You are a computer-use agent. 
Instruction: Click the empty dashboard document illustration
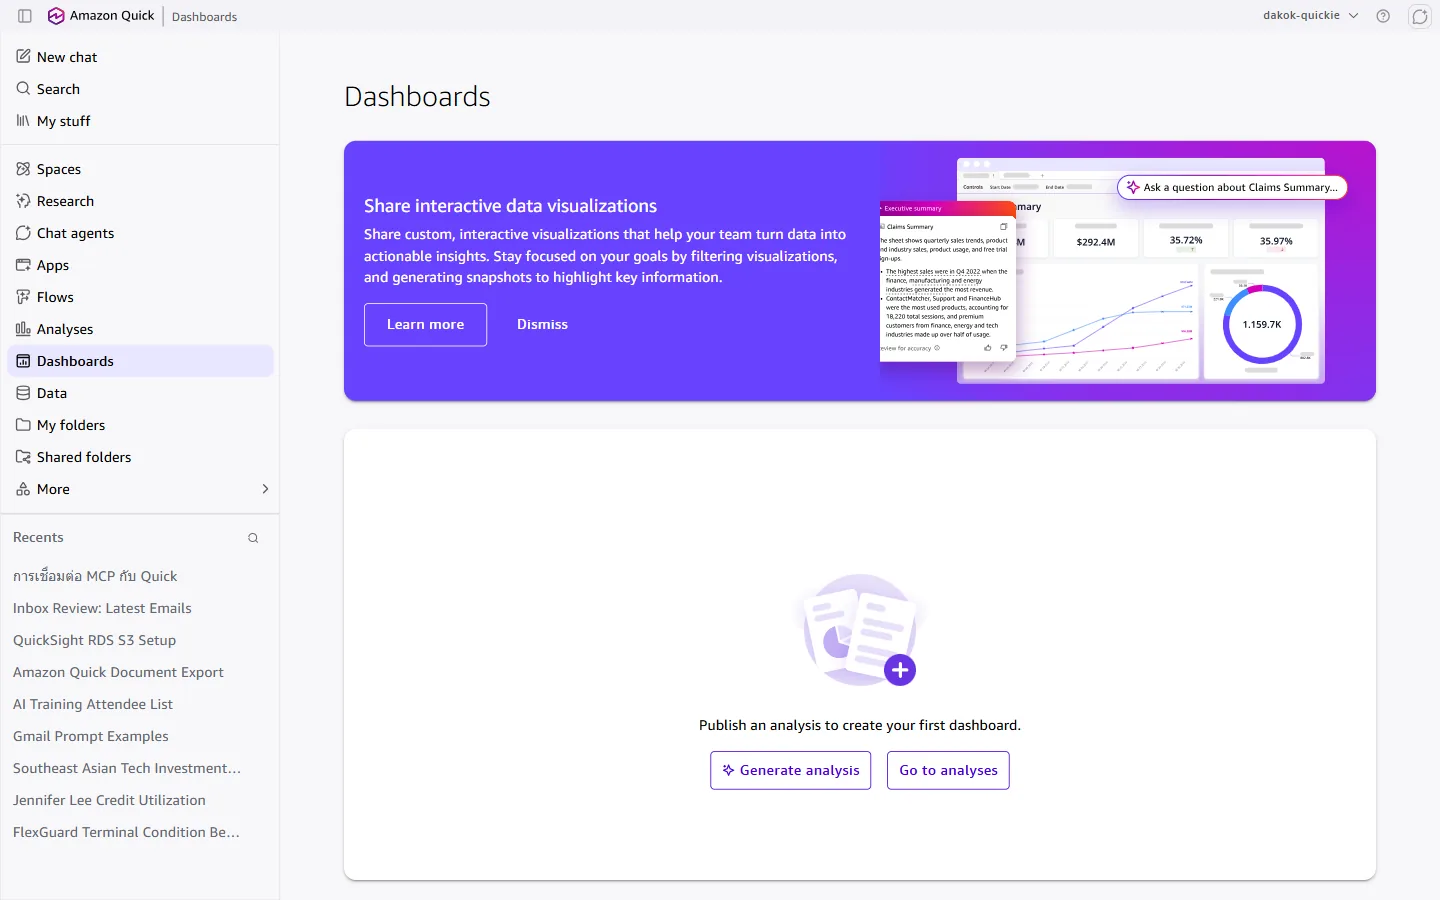click(x=860, y=630)
